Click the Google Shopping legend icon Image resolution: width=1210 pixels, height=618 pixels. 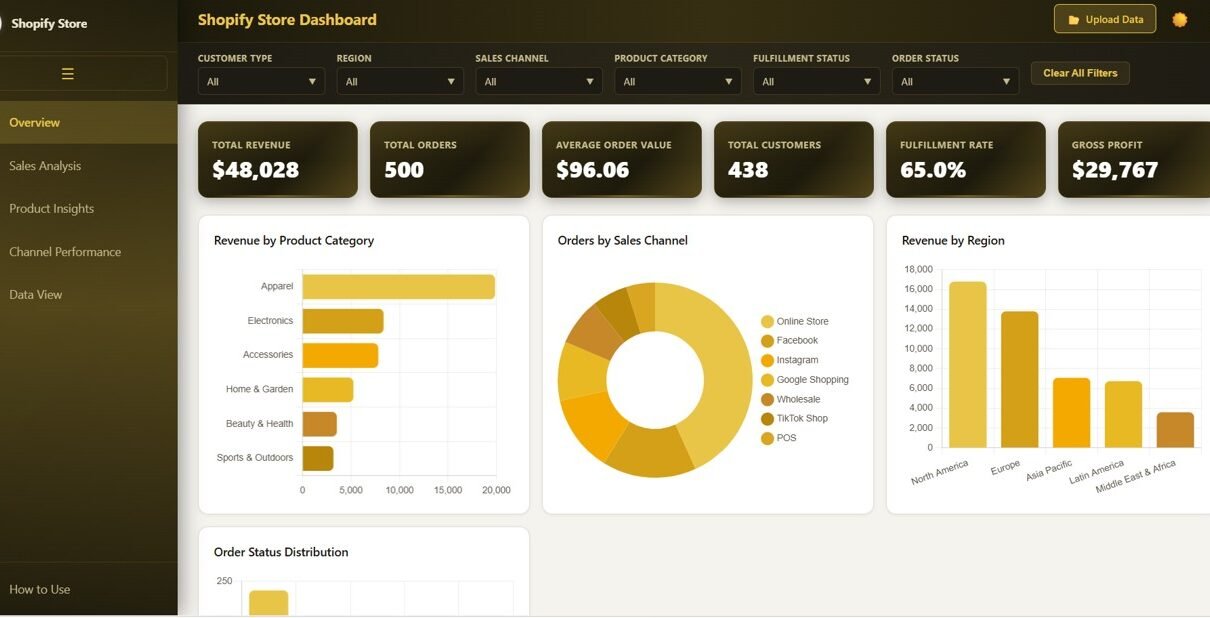767,380
